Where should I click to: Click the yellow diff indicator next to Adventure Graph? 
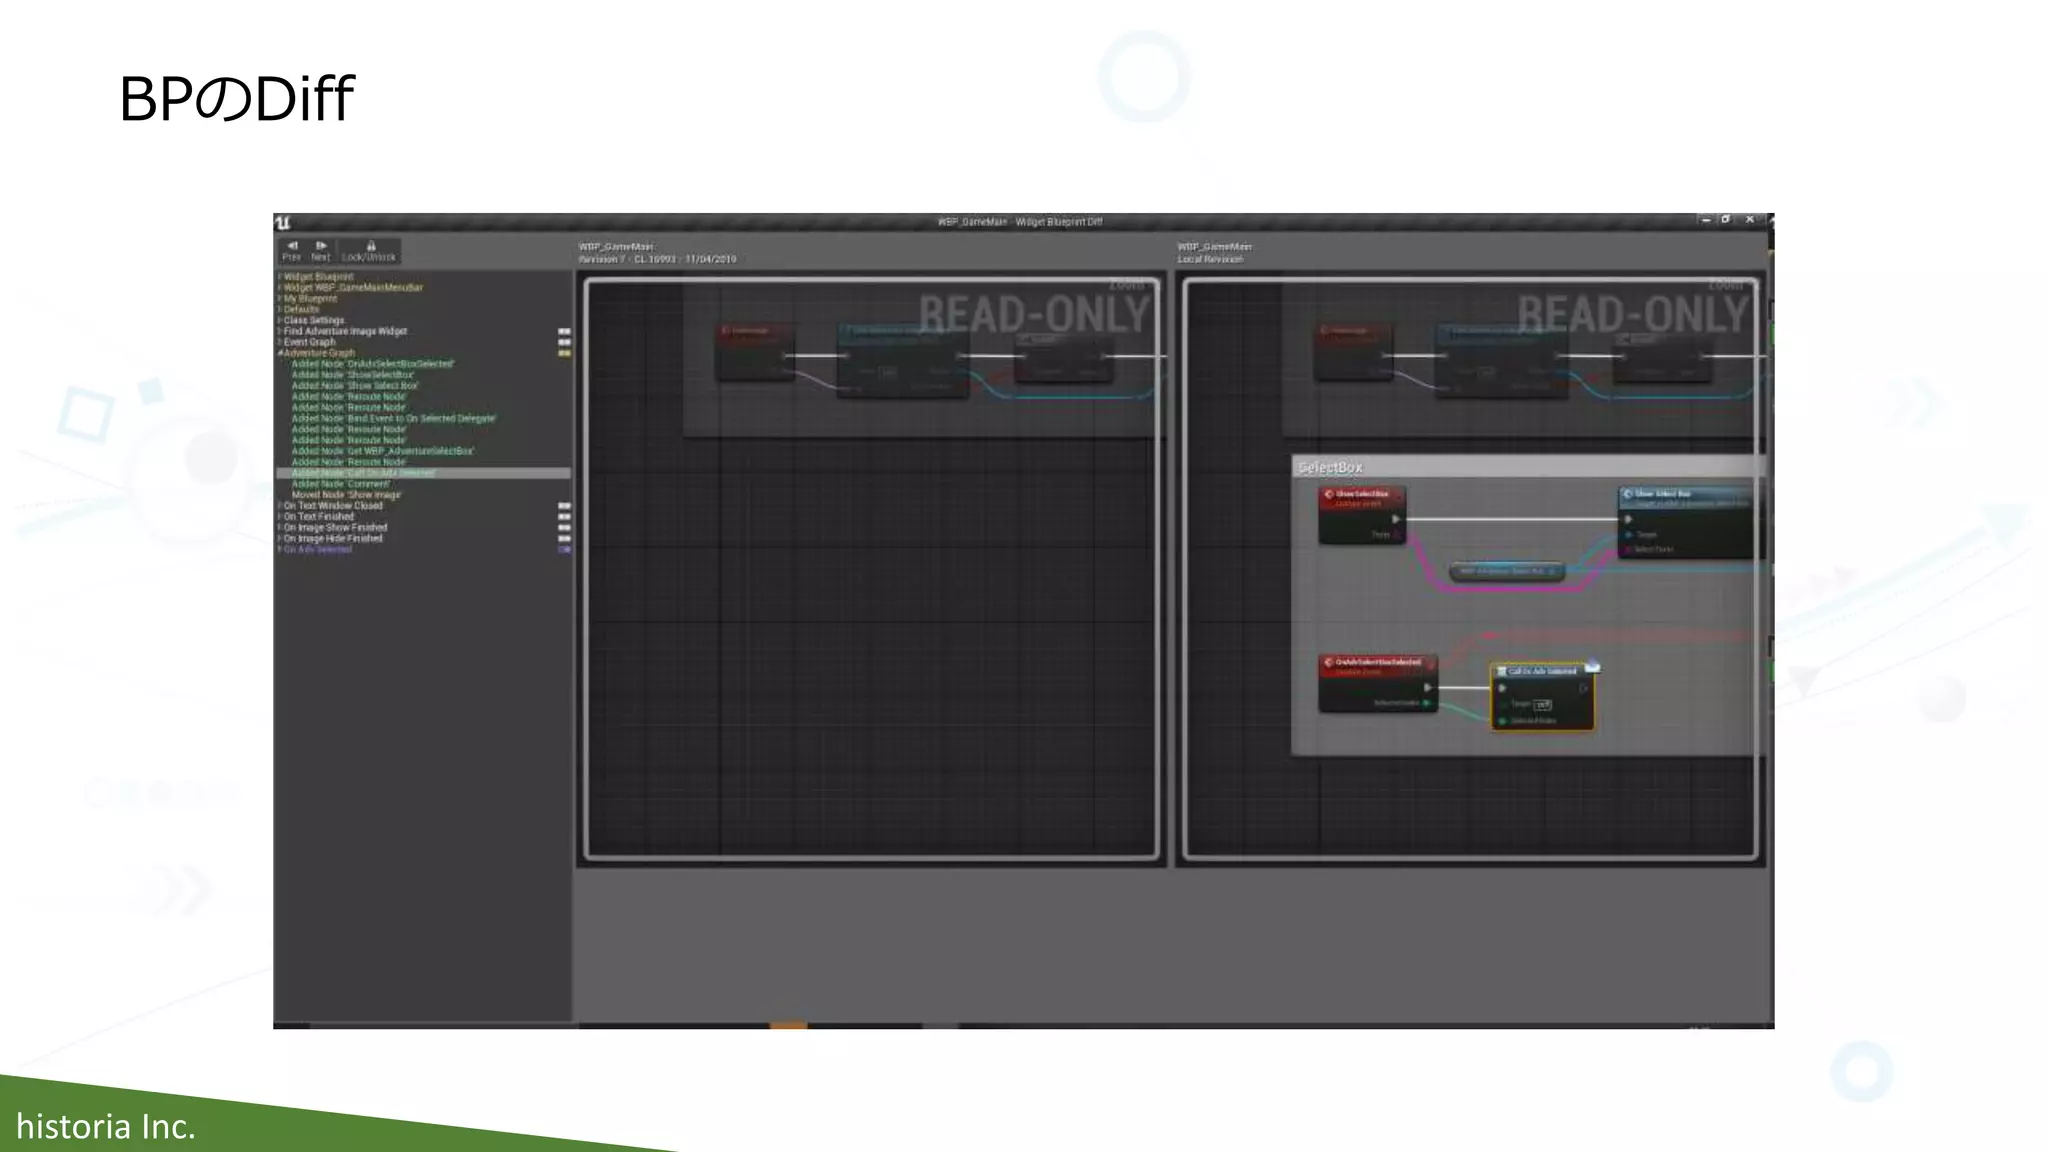pyautogui.click(x=564, y=353)
